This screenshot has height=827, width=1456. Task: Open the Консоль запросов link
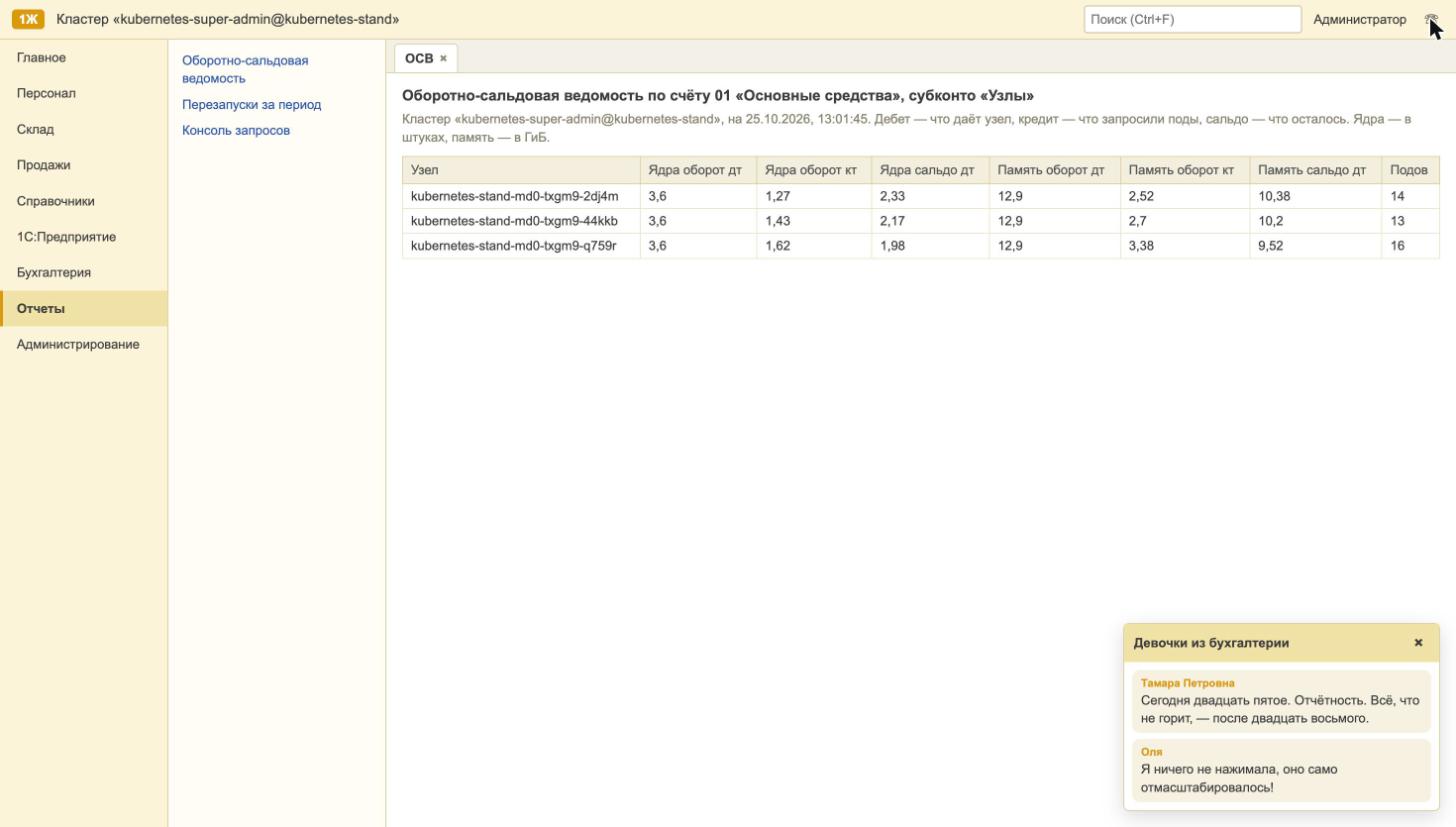pyautogui.click(x=236, y=130)
